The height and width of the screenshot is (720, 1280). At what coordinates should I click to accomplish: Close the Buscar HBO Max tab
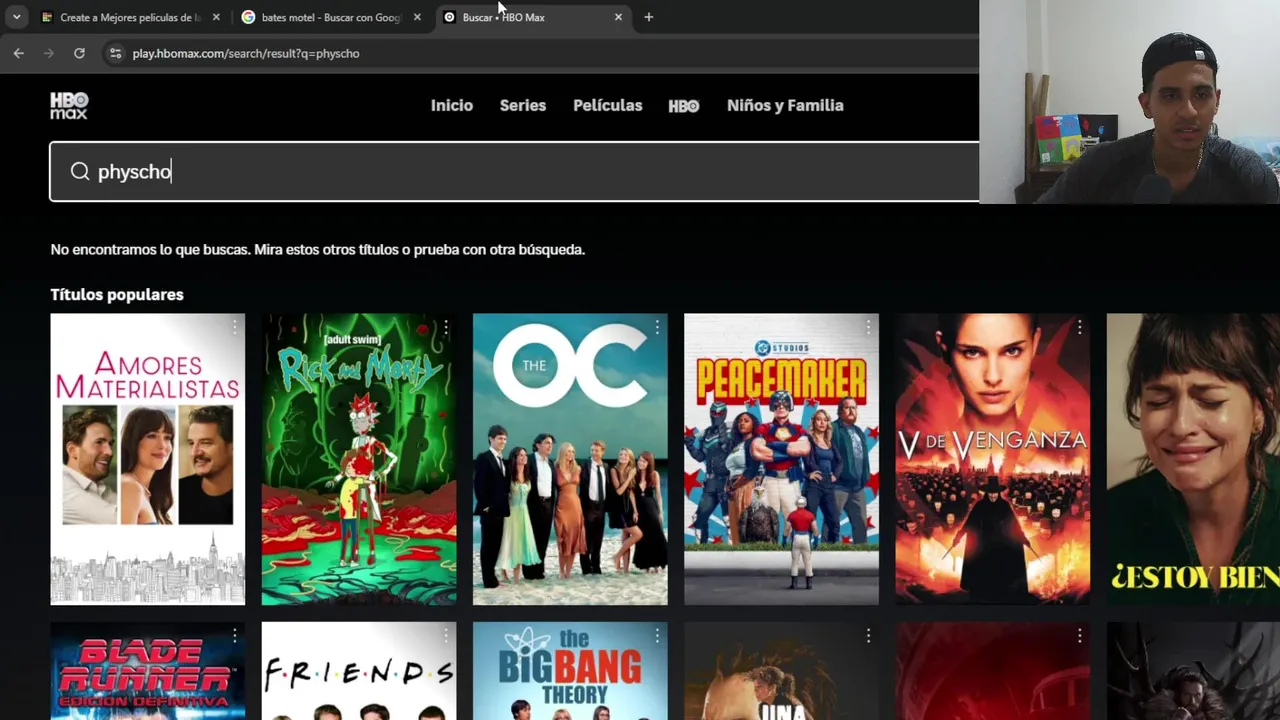[x=618, y=17]
